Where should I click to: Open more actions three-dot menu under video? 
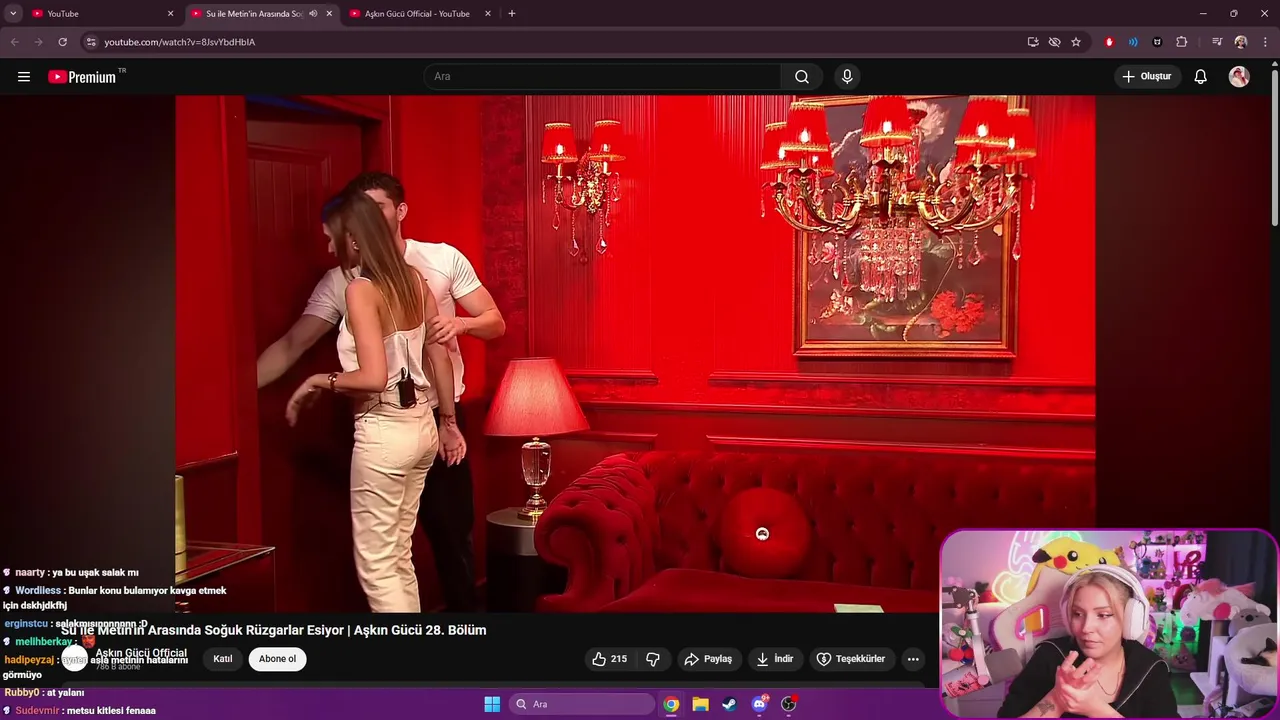coord(912,659)
